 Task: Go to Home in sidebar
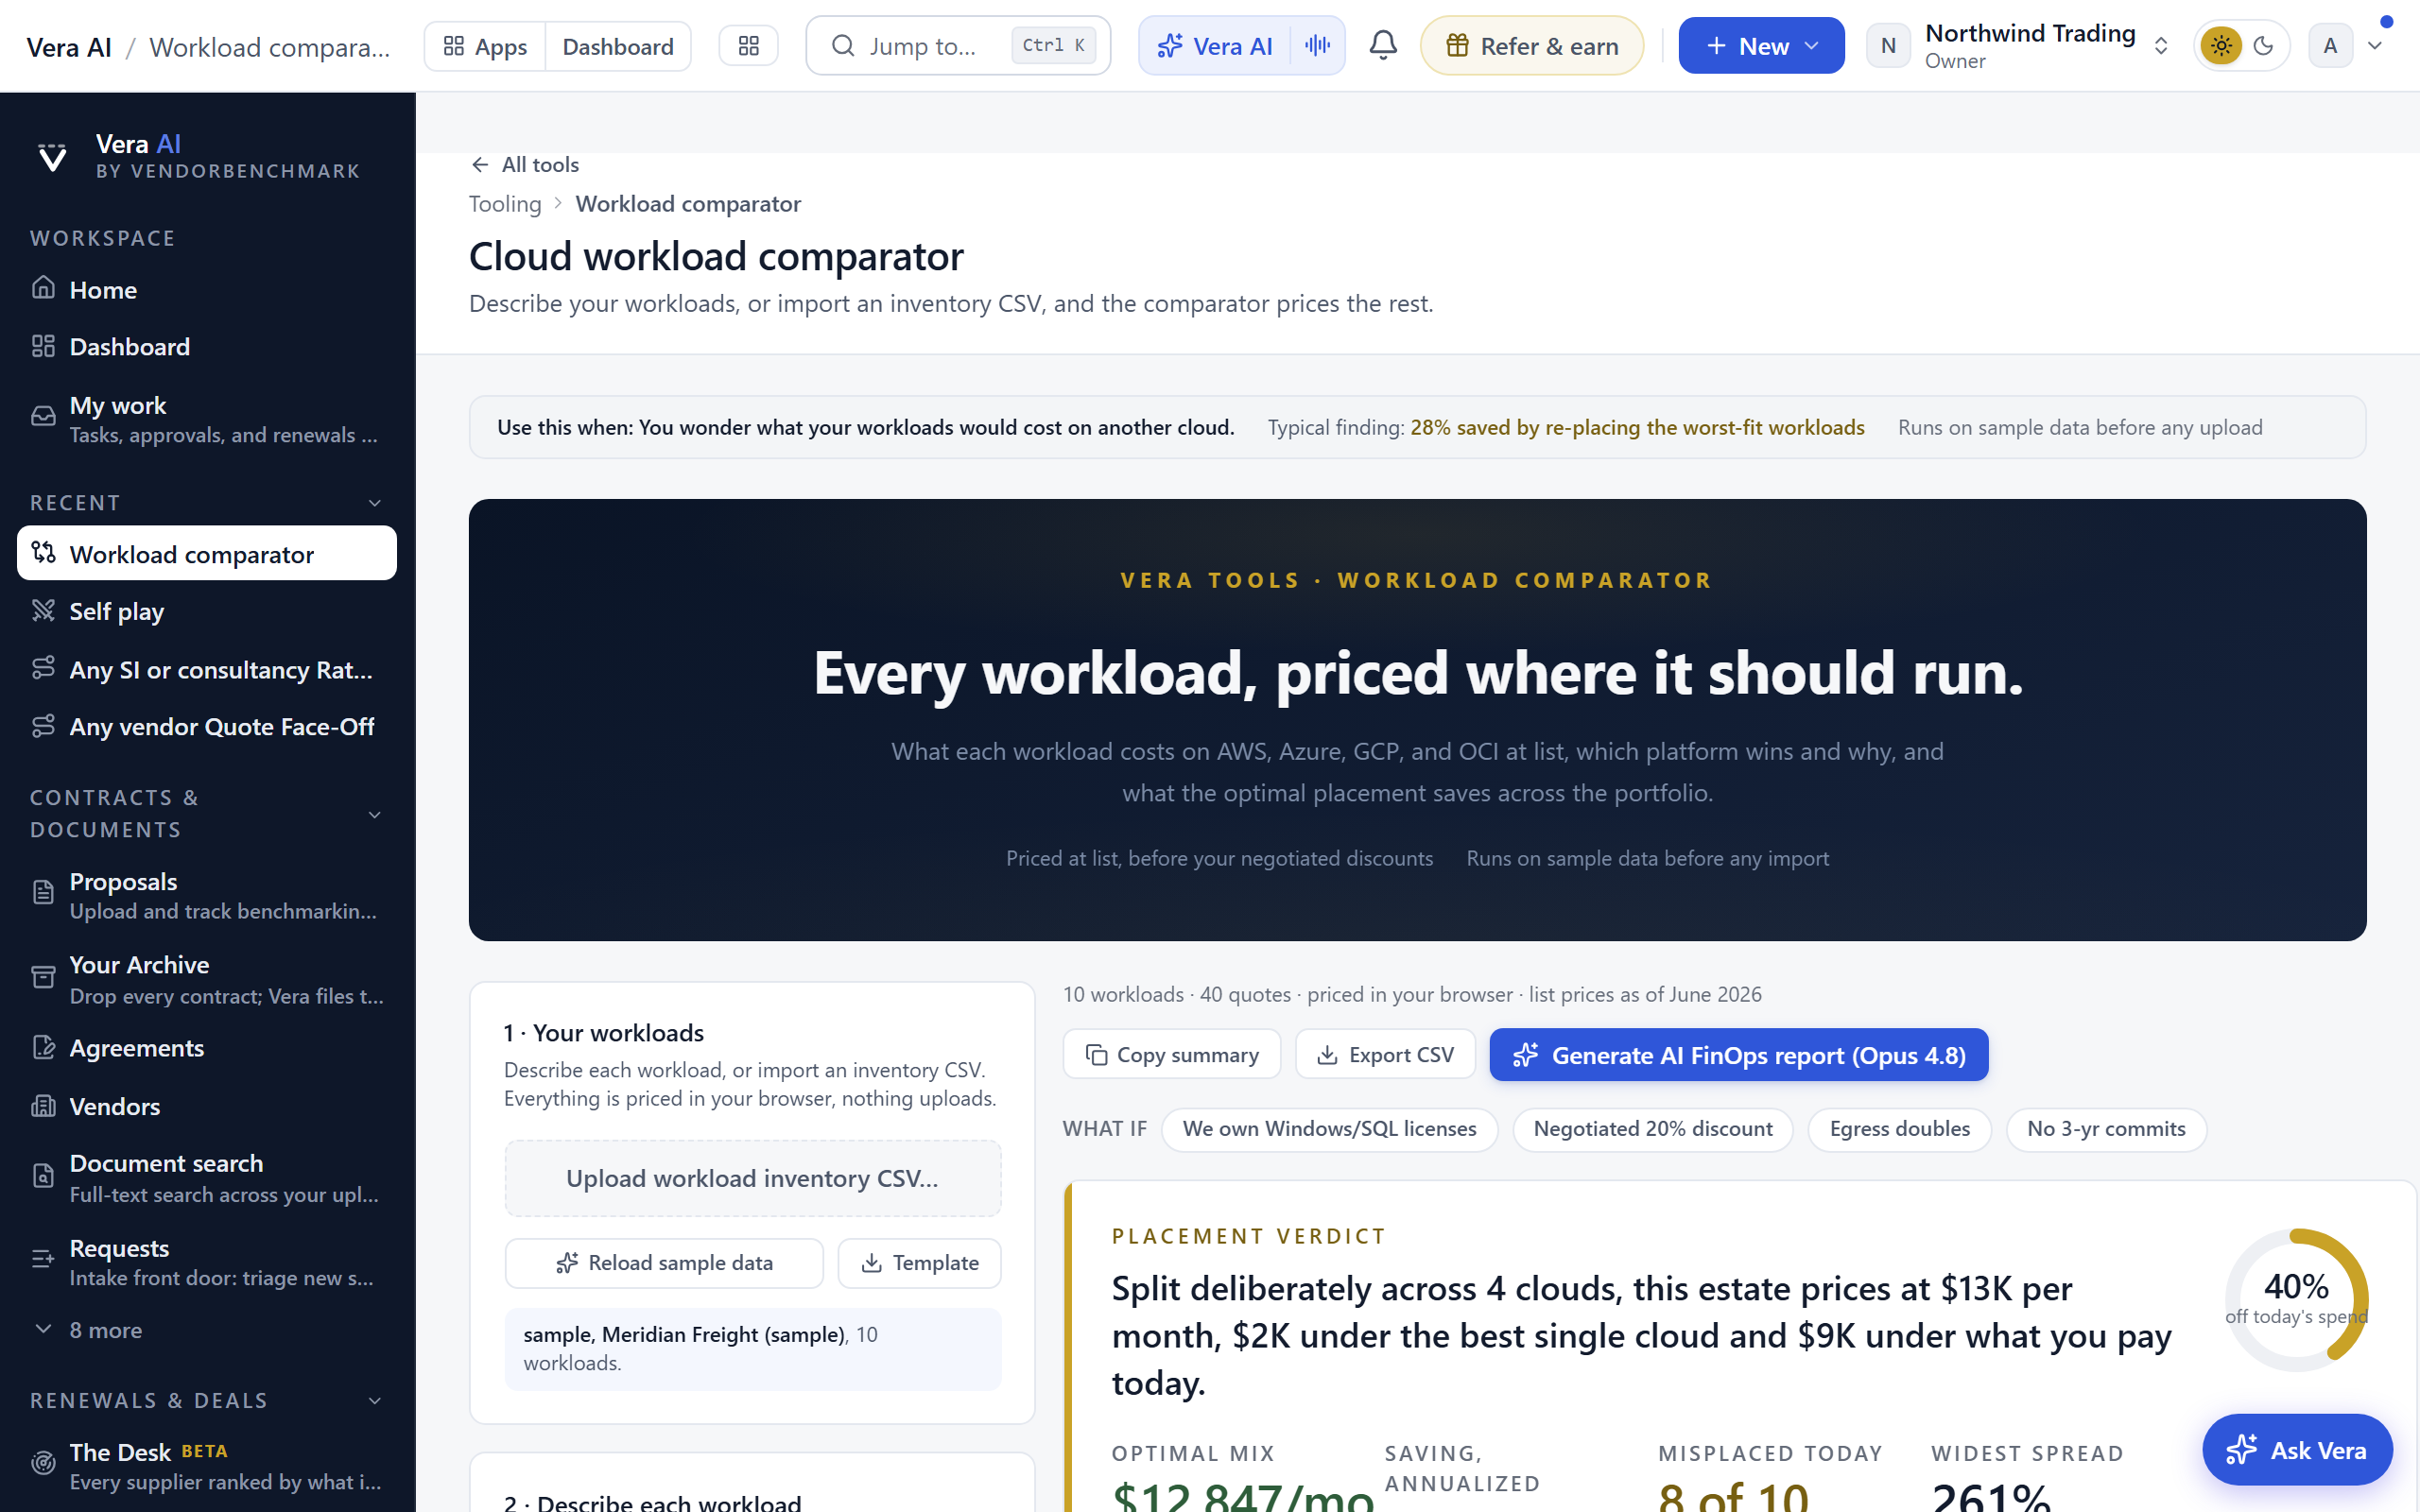(x=207, y=290)
